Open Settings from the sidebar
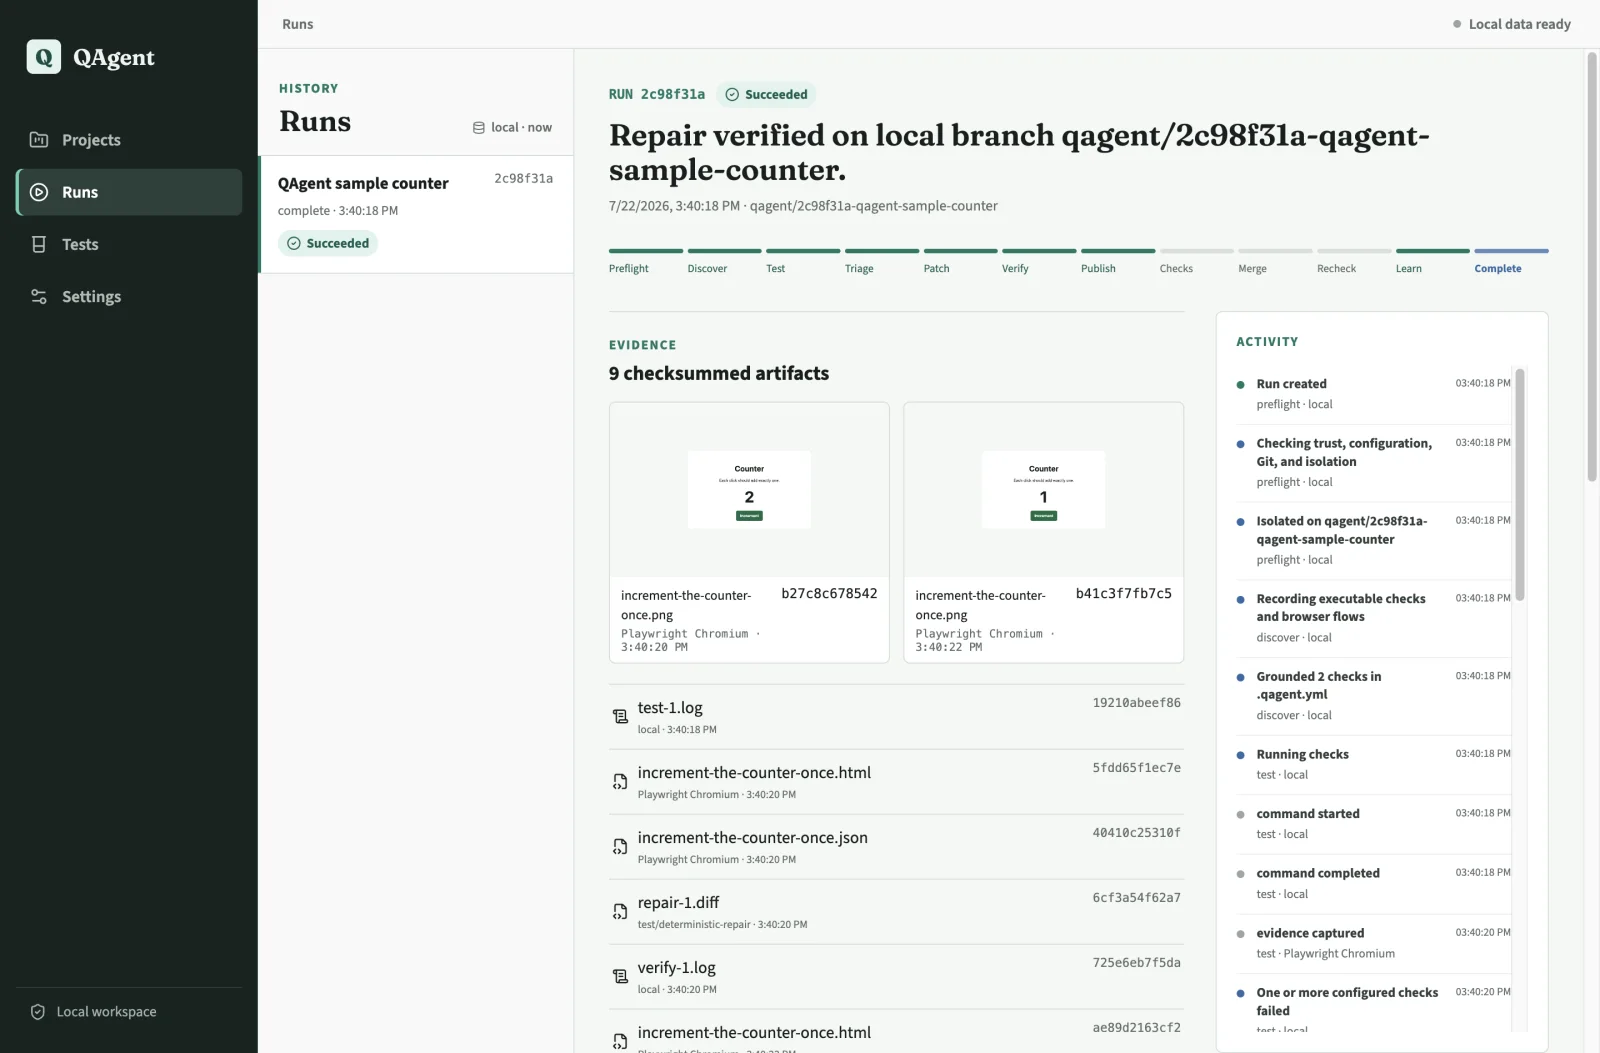The height and width of the screenshot is (1053, 1600). (129, 296)
